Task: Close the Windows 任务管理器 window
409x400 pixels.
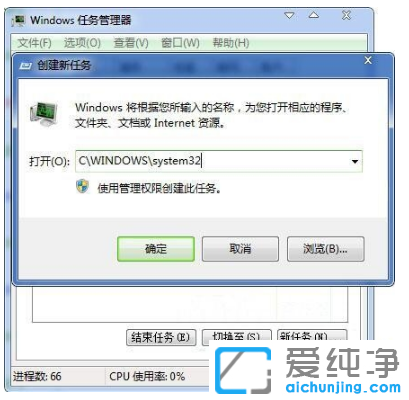Action: pos(346,15)
